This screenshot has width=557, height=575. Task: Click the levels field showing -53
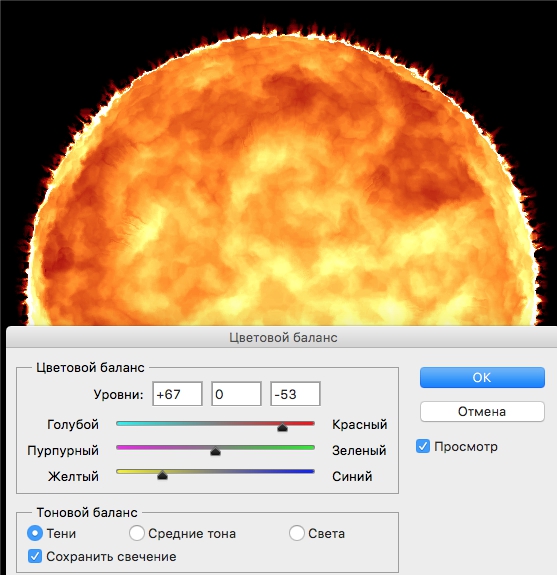(295, 394)
